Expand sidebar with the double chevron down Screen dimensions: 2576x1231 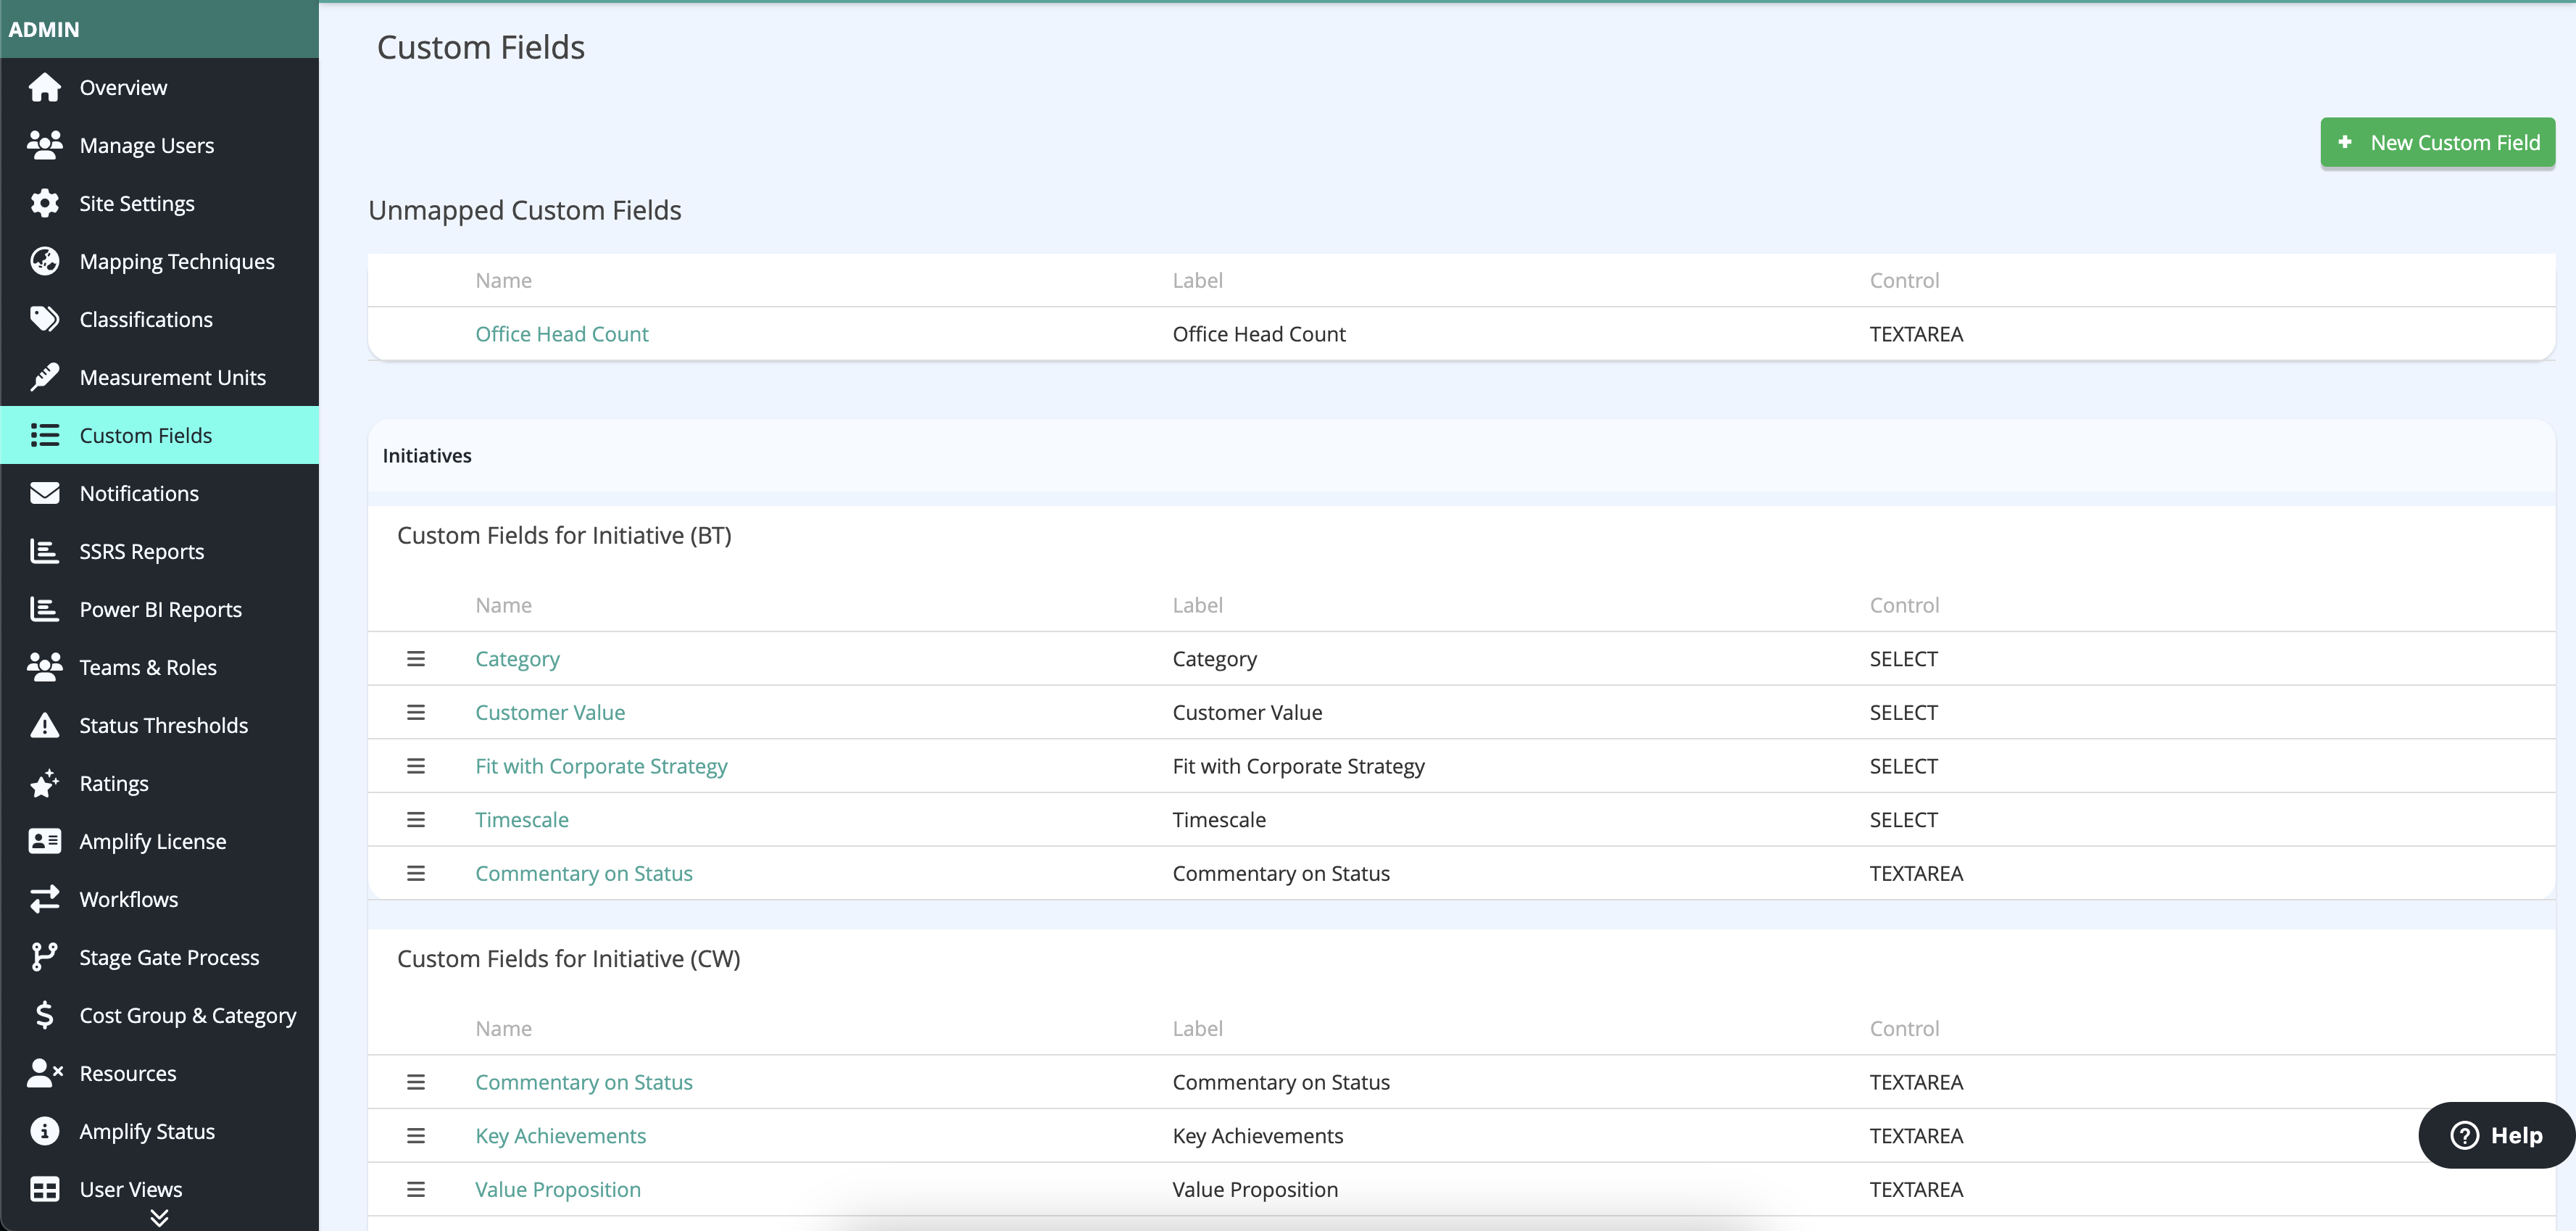click(159, 1217)
